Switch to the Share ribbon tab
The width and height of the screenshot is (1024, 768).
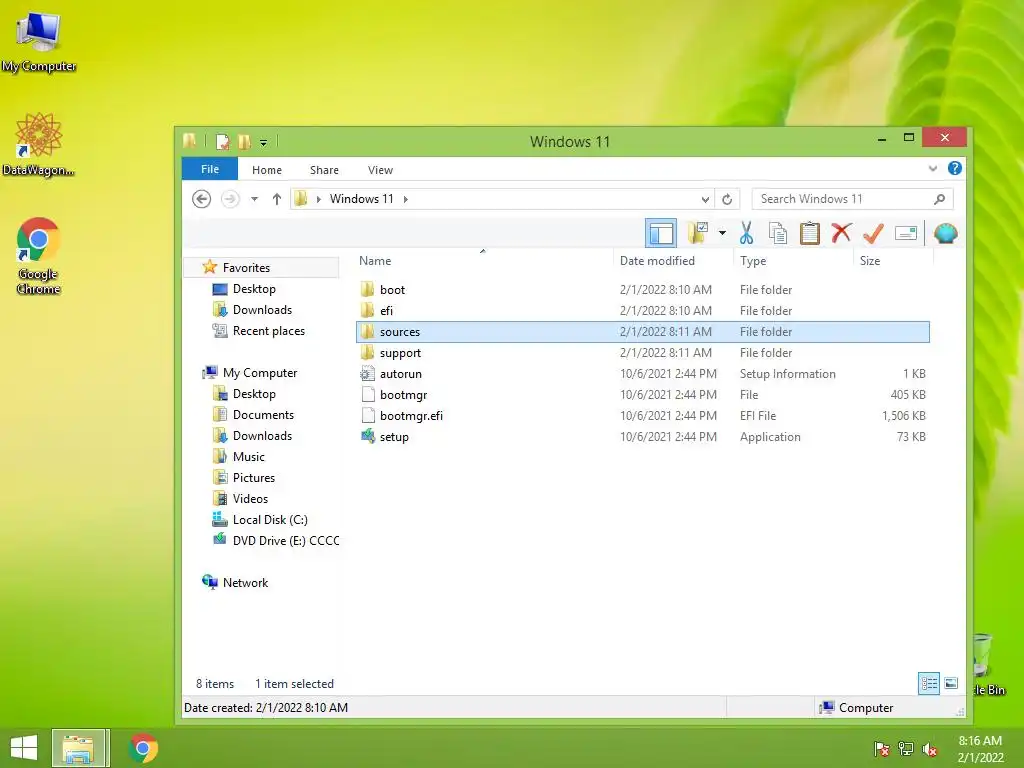pos(324,170)
